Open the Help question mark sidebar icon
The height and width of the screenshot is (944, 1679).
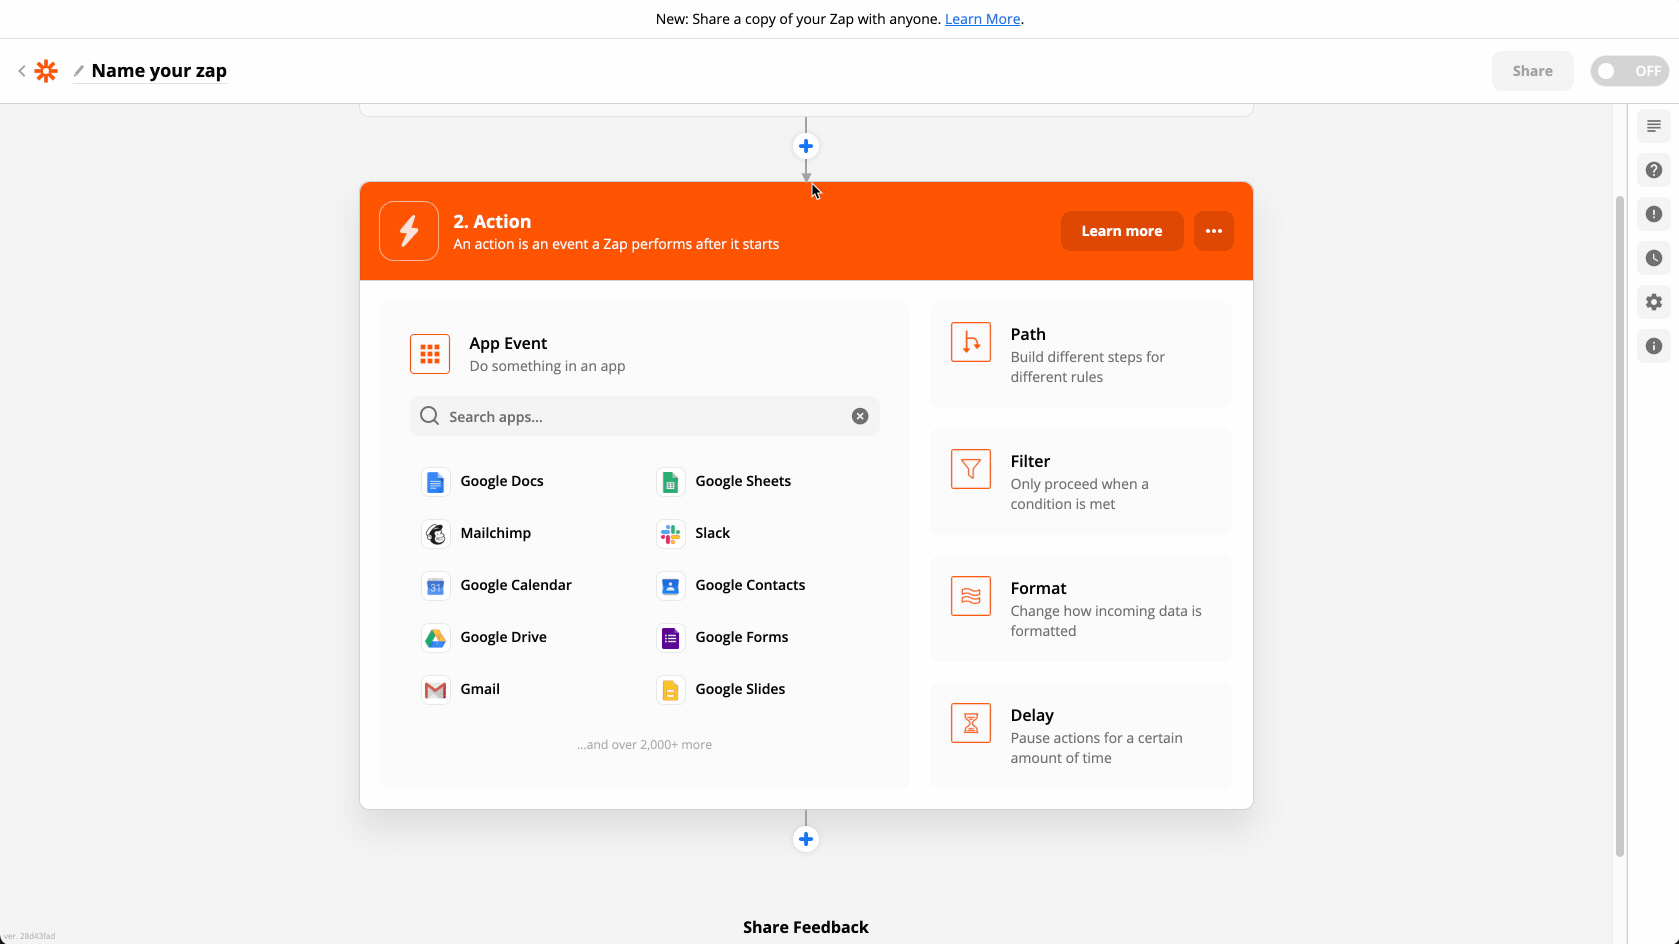1654,170
